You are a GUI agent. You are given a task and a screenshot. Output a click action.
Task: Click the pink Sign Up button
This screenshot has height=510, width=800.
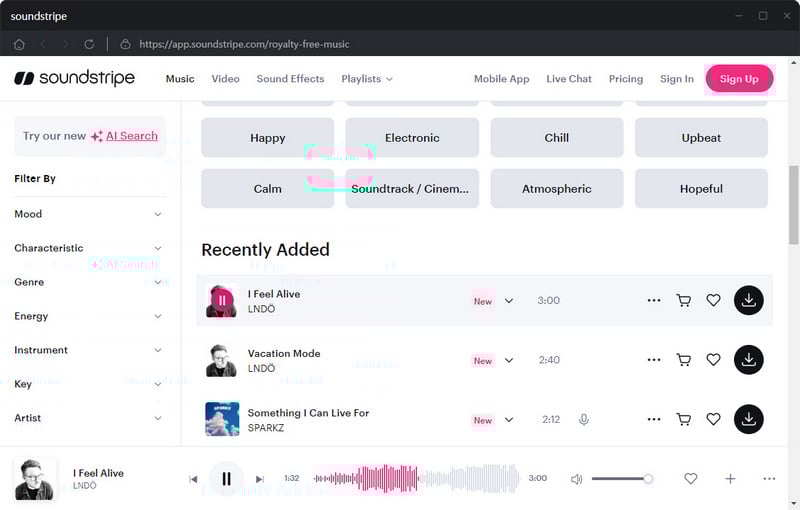click(739, 79)
